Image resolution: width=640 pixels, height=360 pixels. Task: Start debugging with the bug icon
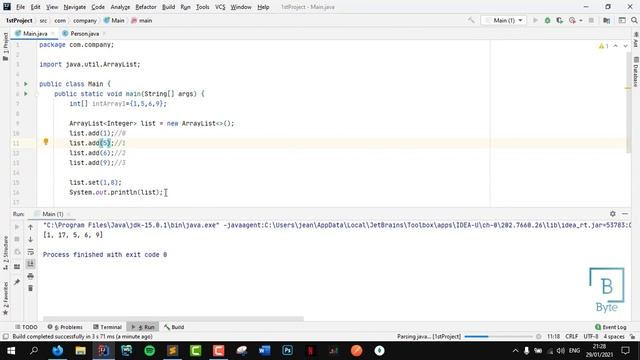tap(547, 20)
